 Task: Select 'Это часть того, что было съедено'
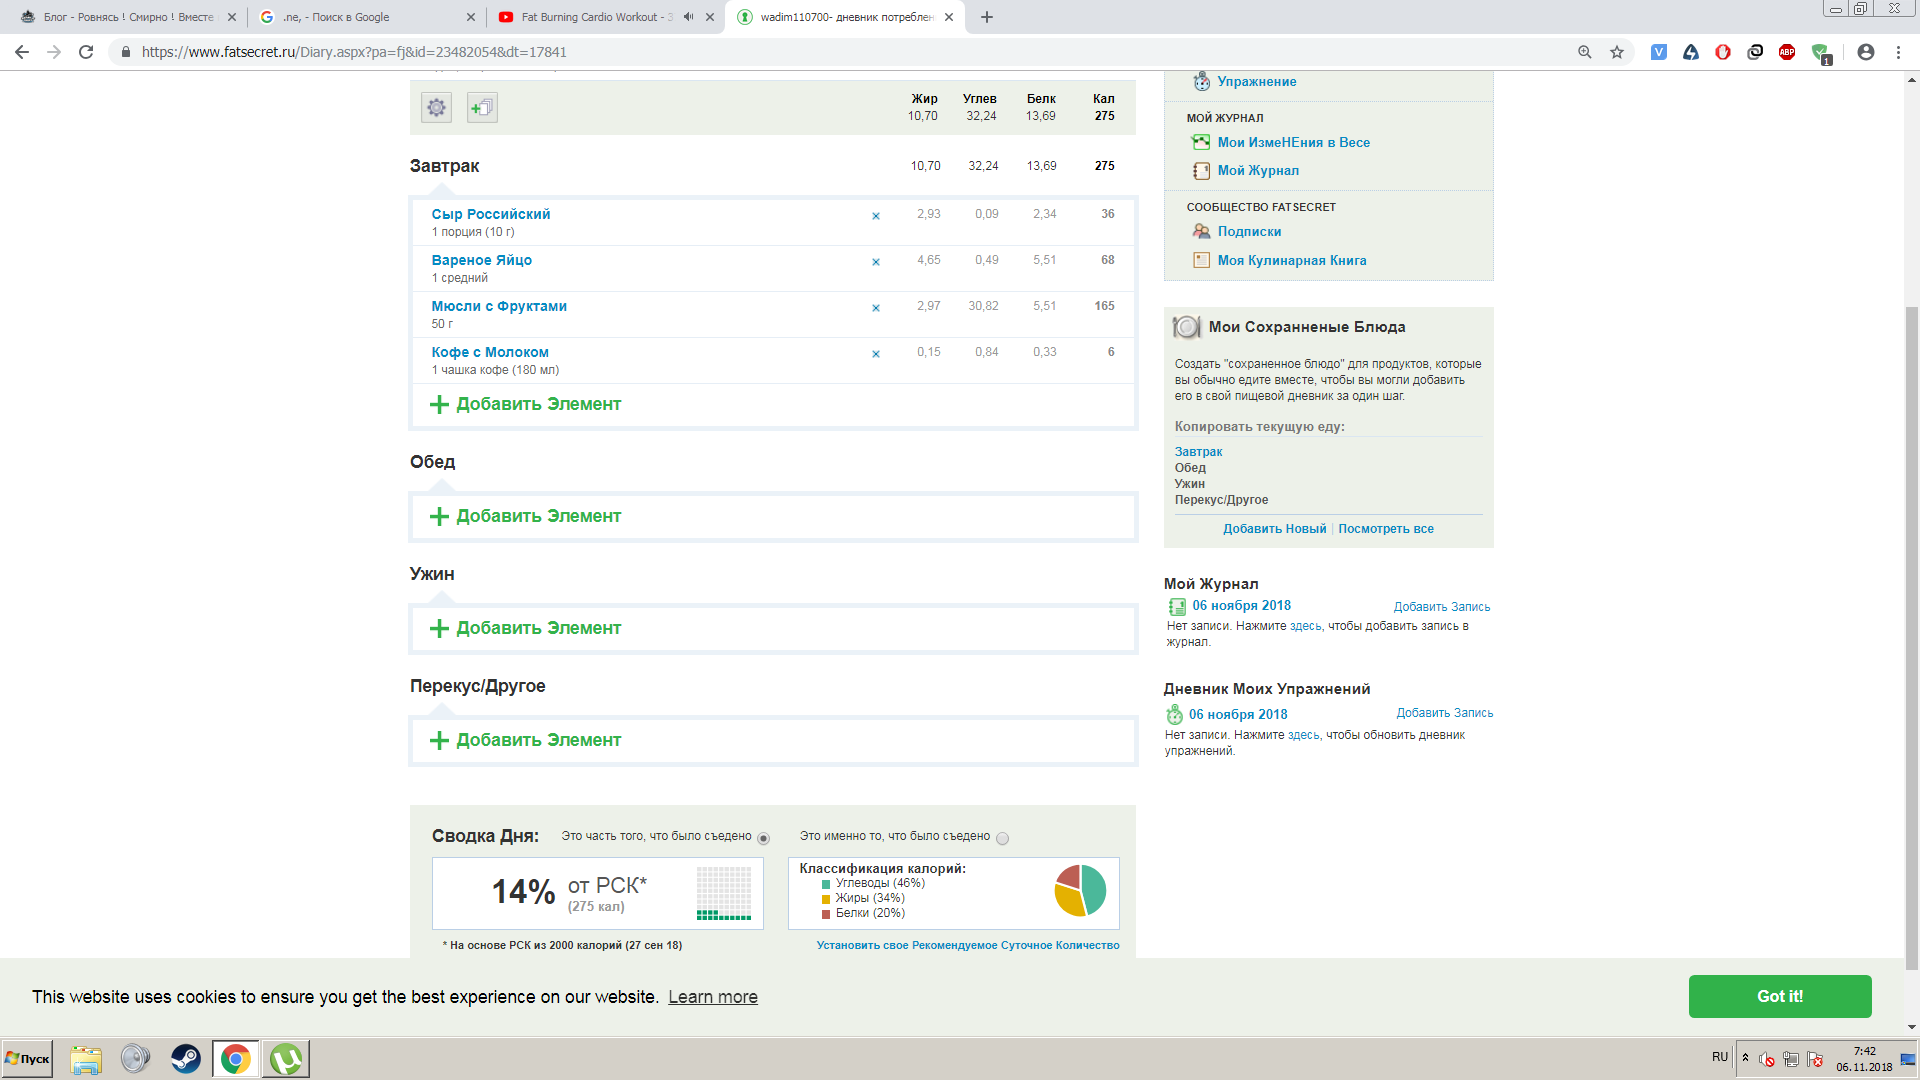click(764, 838)
